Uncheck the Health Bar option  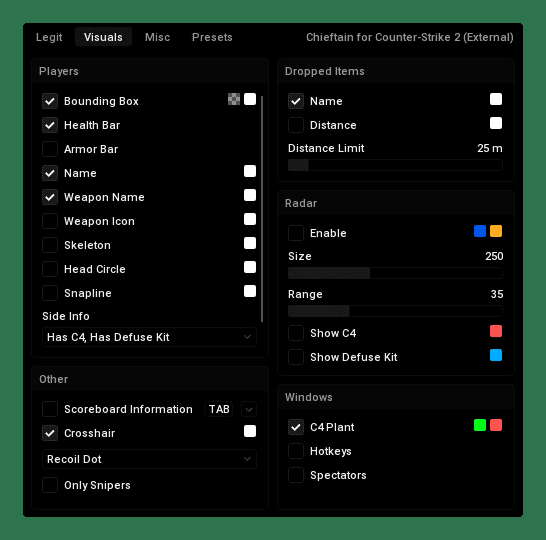coord(50,125)
